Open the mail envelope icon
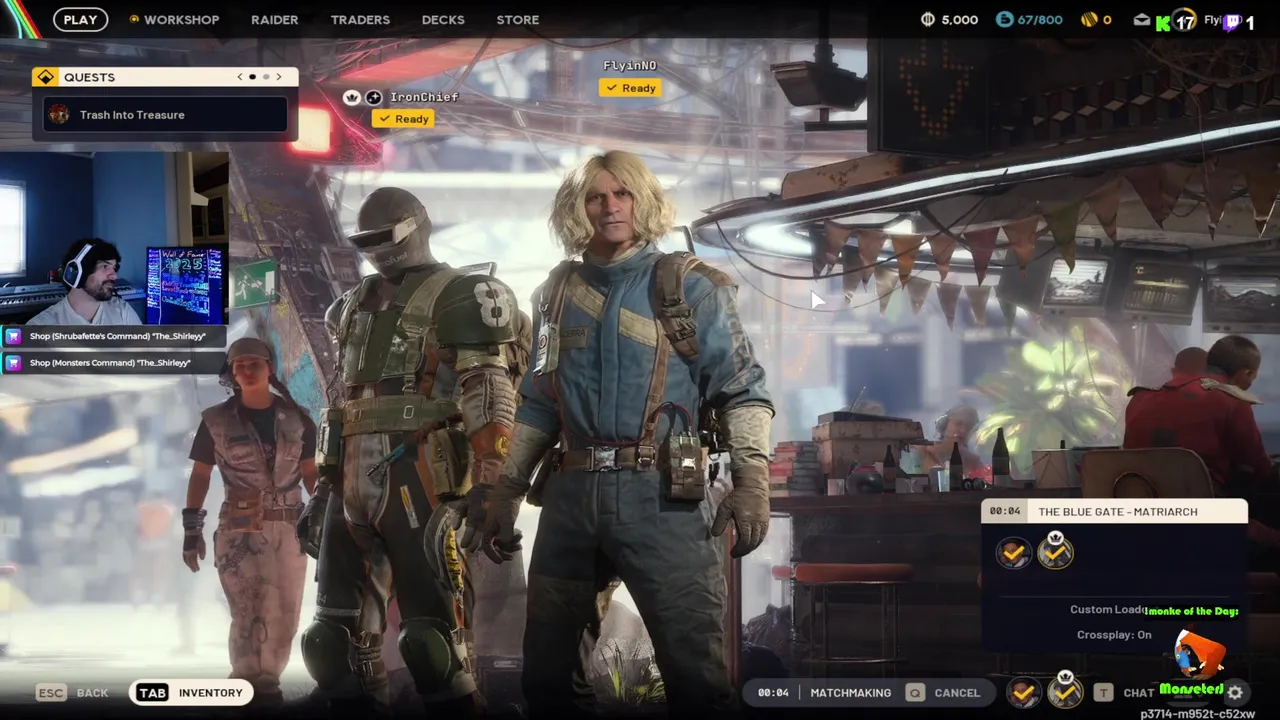The height and width of the screenshot is (720, 1280). (1141, 19)
